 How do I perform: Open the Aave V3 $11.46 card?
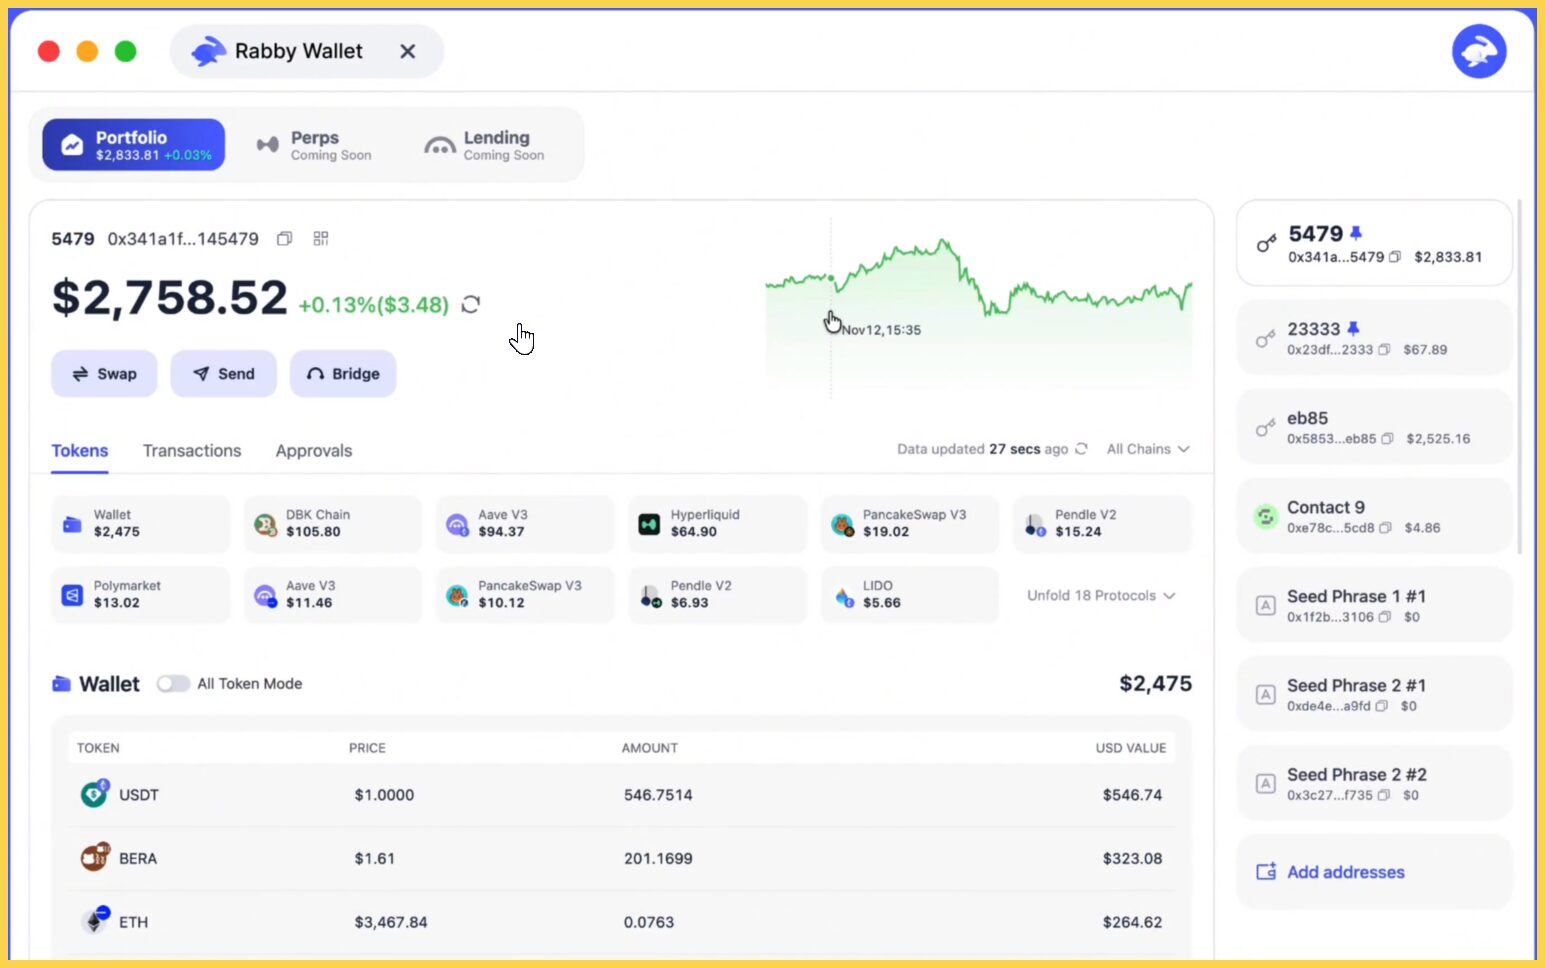[x=333, y=595]
